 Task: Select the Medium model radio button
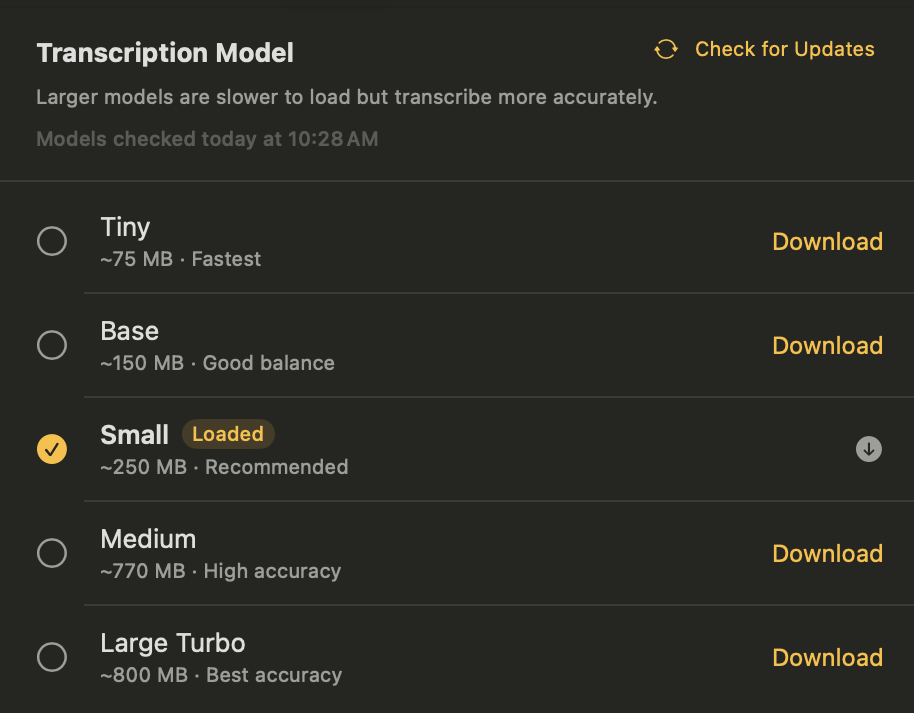(x=52, y=553)
